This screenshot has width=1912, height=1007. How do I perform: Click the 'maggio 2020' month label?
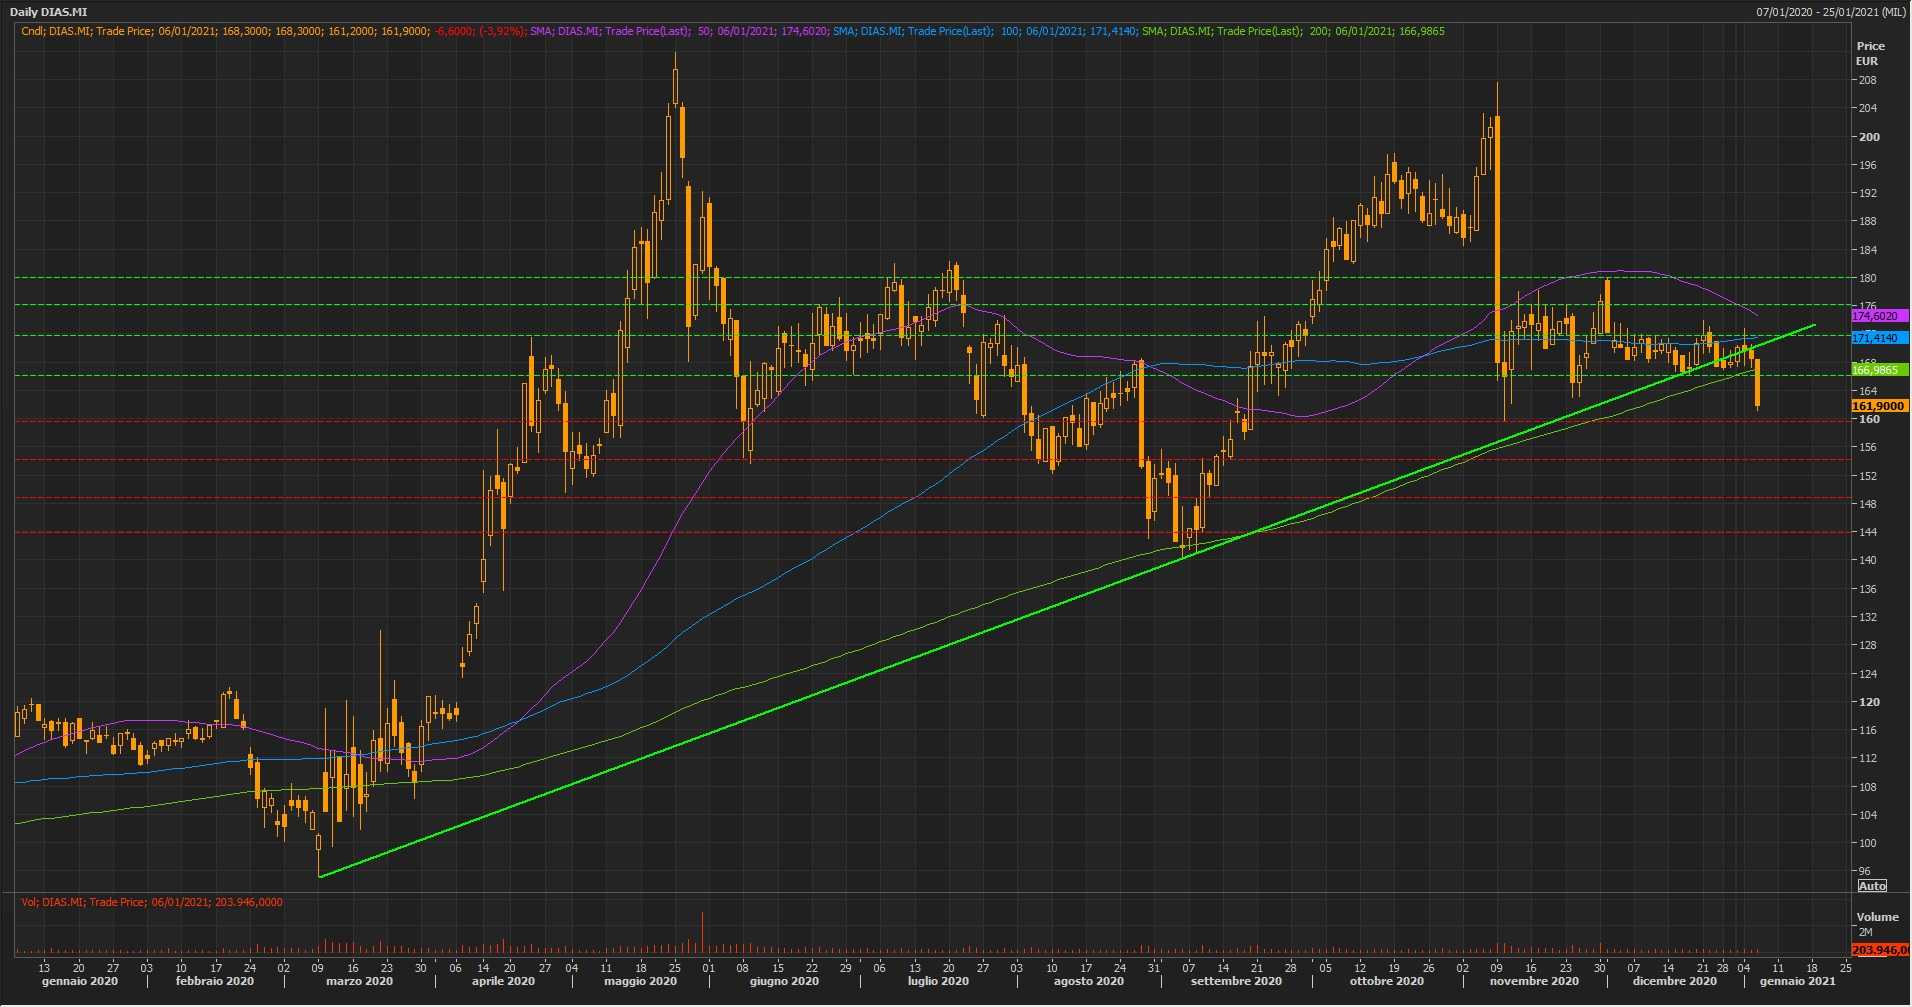(640, 981)
